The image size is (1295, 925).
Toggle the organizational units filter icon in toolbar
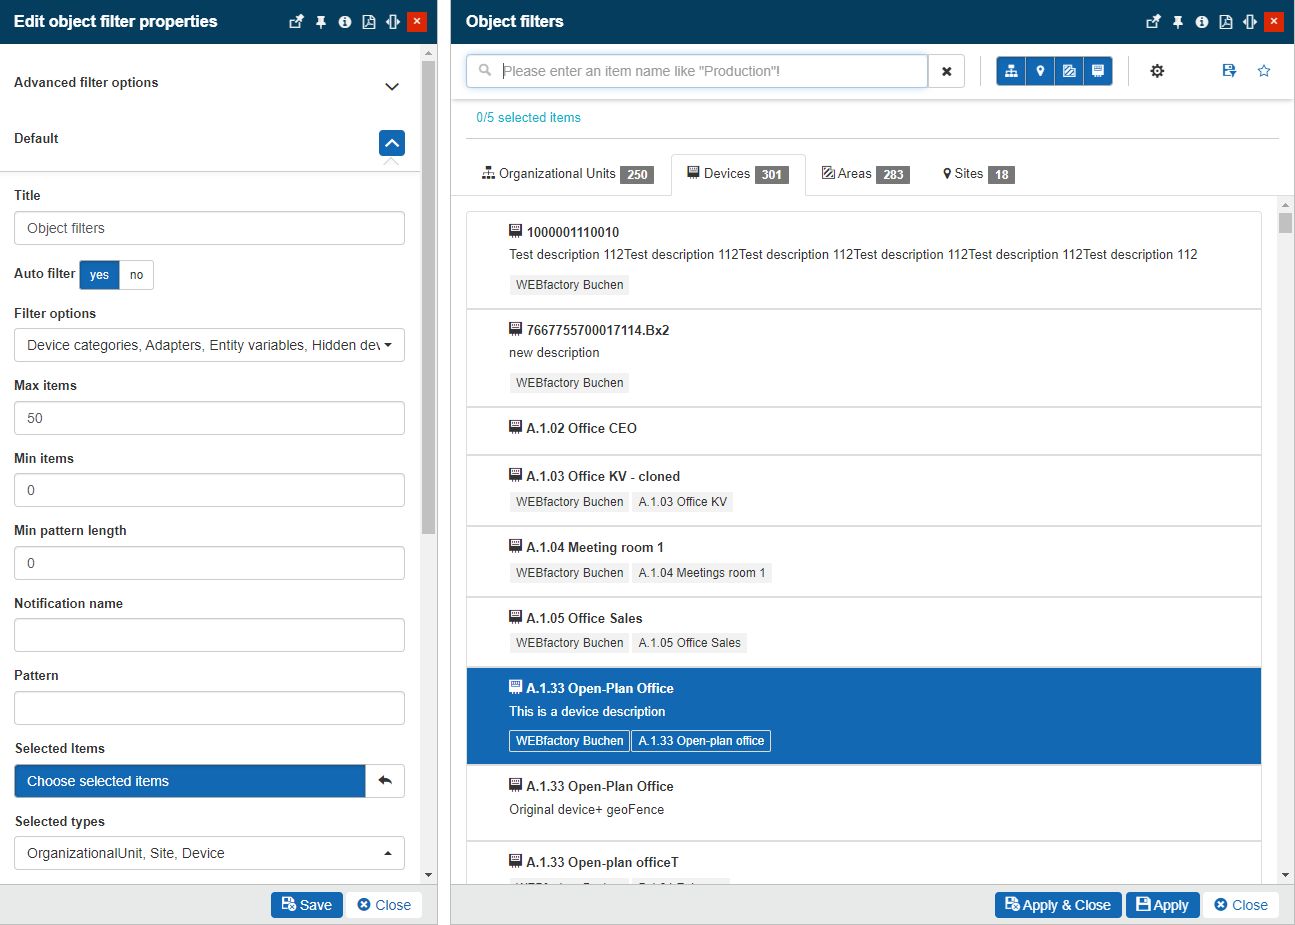(1011, 71)
